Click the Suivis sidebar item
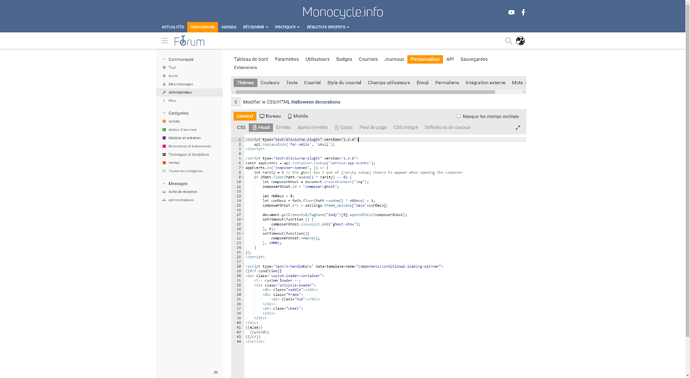 (x=173, y=76)
